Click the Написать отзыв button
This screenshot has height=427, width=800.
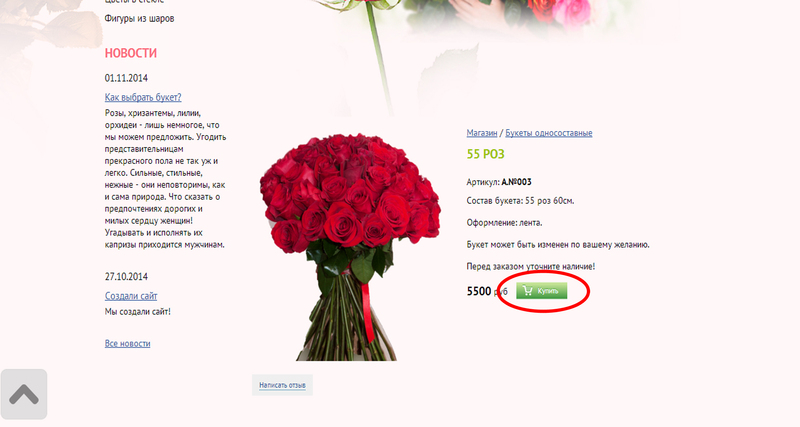(x=282, y=385)
